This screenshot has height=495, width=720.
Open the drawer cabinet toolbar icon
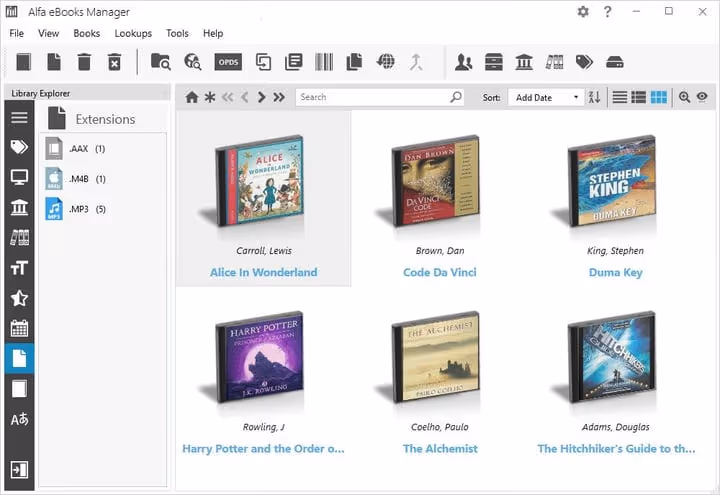(x=494, y=62)
